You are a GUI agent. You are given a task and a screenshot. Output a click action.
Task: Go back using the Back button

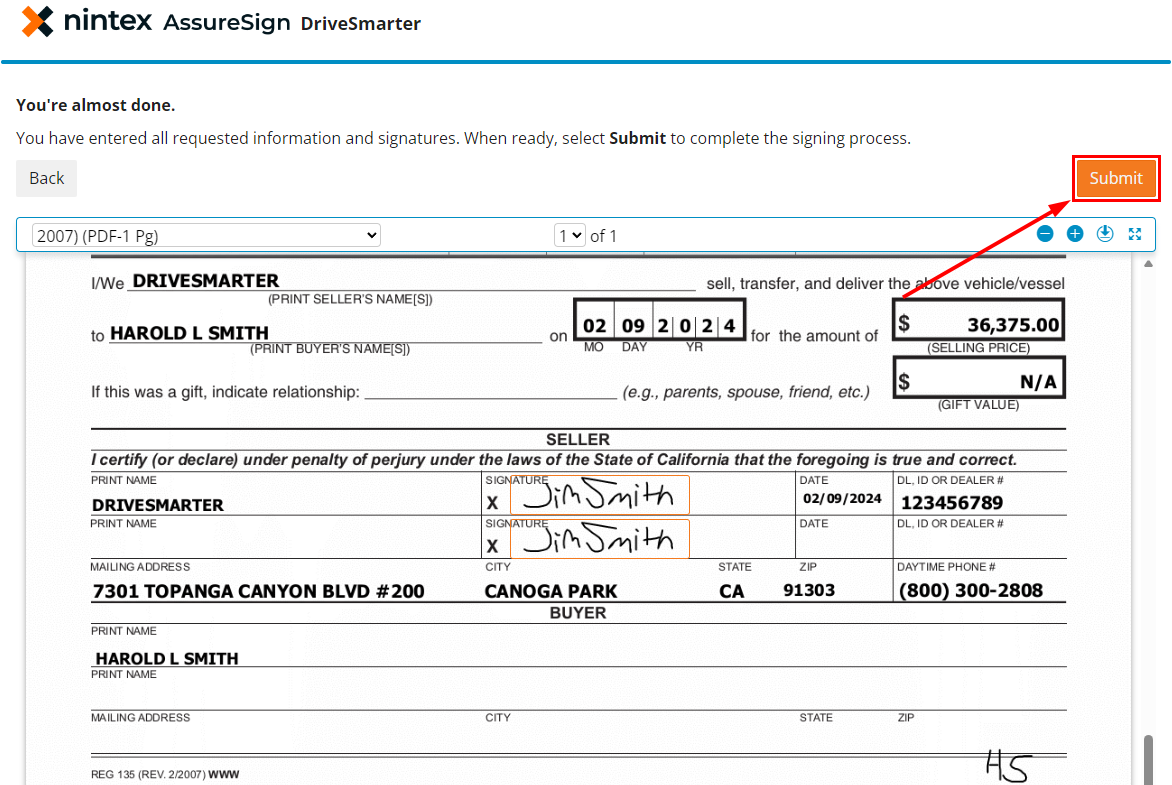click(x=46, y=178)
